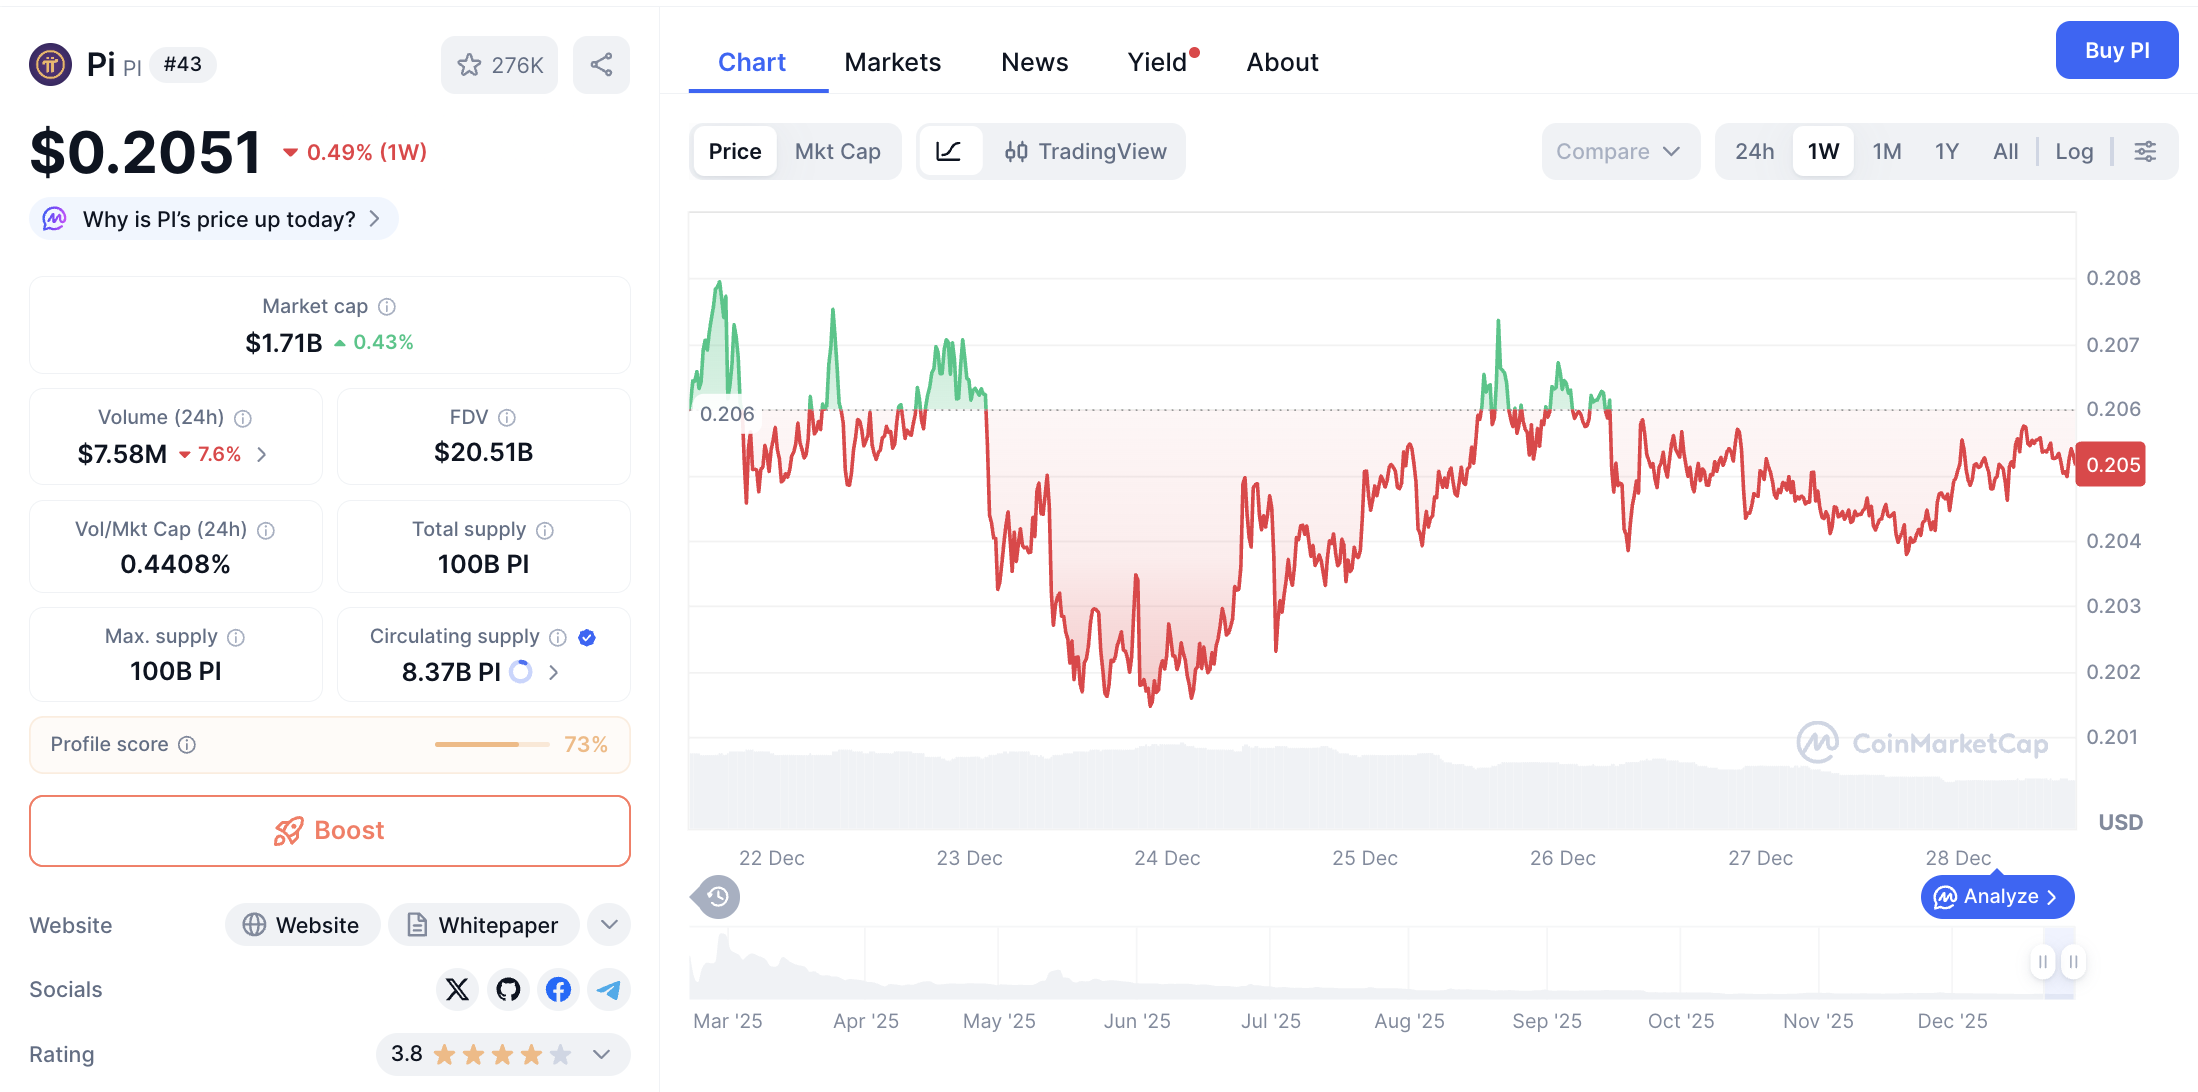
Task: Click the Analyze button on the chart
Action: click(1996, 897)
